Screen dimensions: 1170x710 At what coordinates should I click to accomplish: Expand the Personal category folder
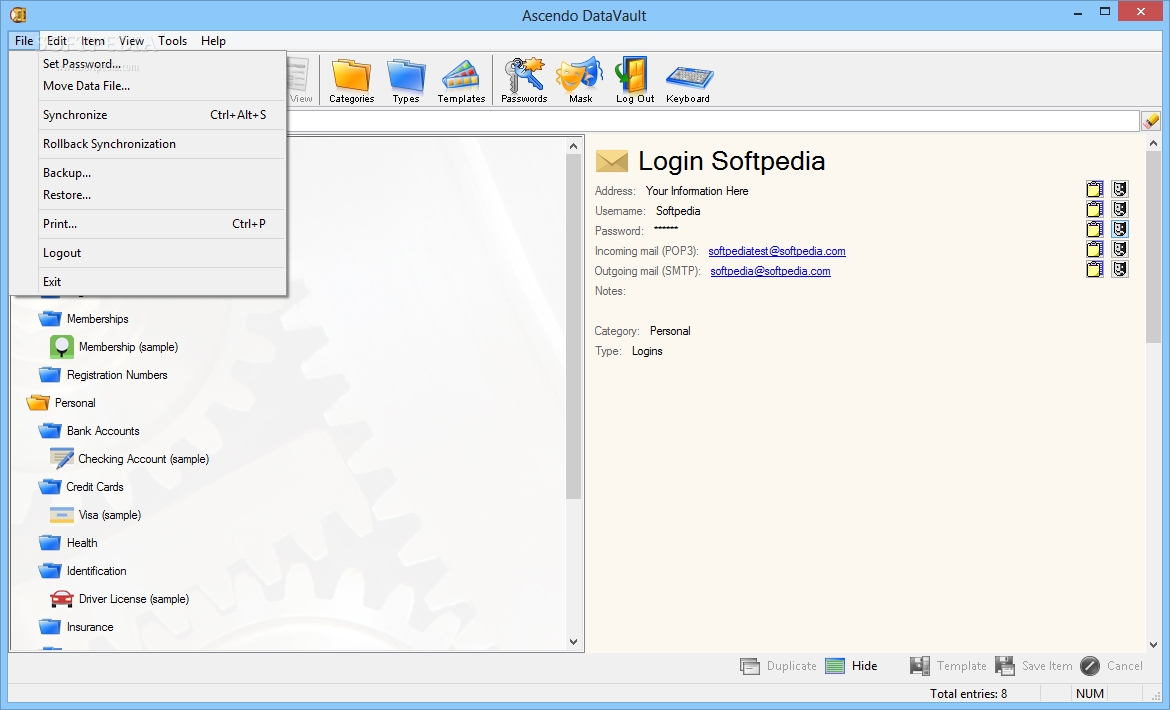click(x=61, y=403)
